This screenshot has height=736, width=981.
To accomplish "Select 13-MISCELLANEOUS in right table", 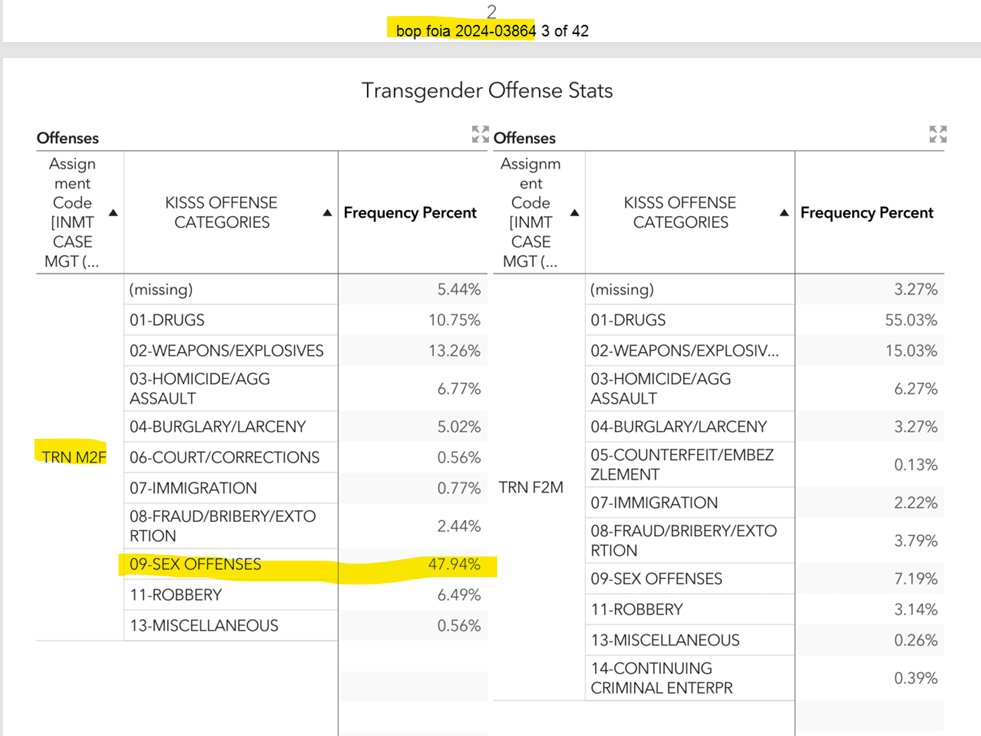I will pos(665,640).
